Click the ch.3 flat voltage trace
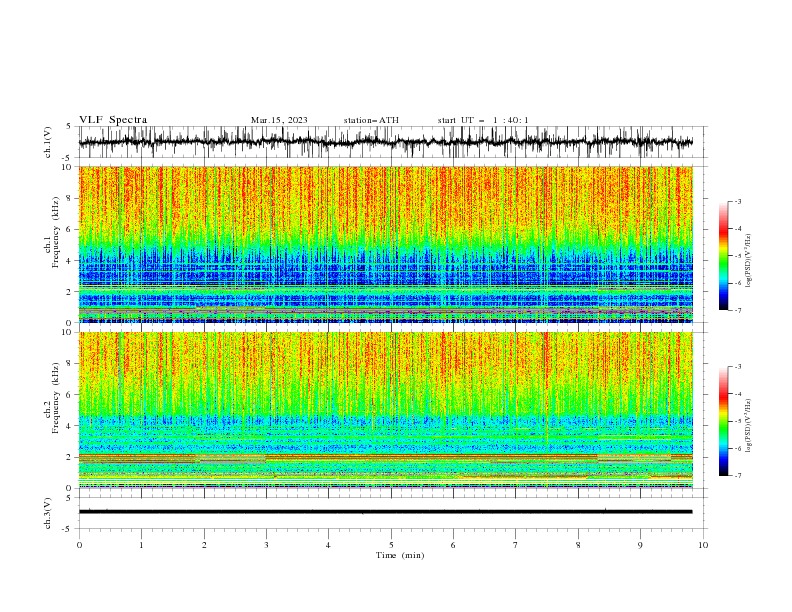 point(386,512)
